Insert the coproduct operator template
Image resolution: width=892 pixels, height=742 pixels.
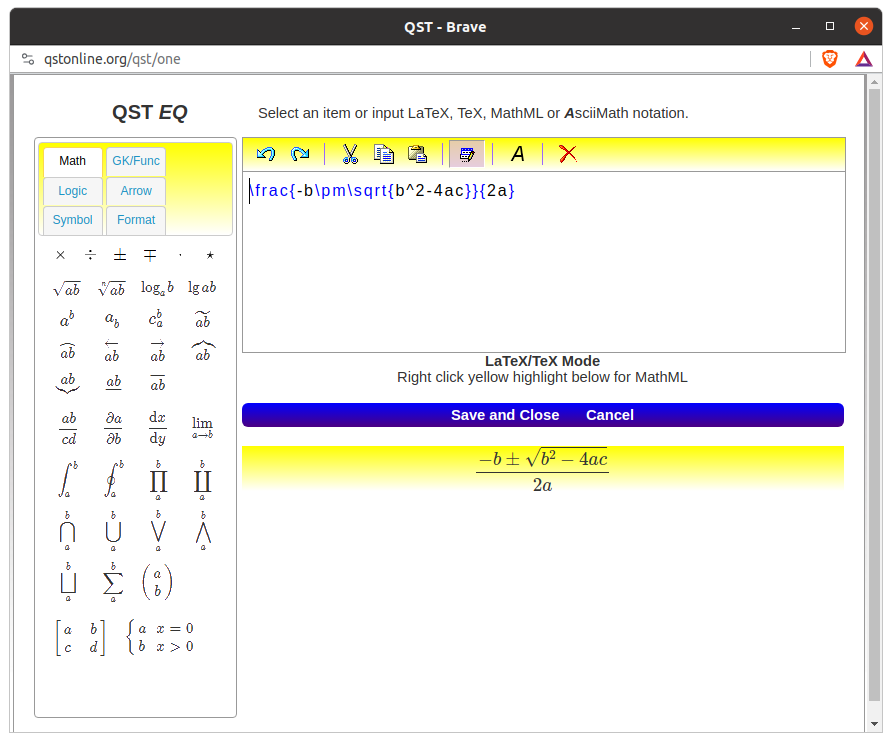203,481
